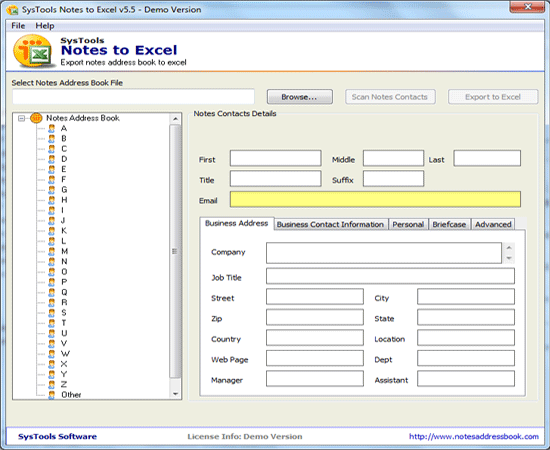Click the Browse... button
550x450 pixels.
(x=300, y=97)
